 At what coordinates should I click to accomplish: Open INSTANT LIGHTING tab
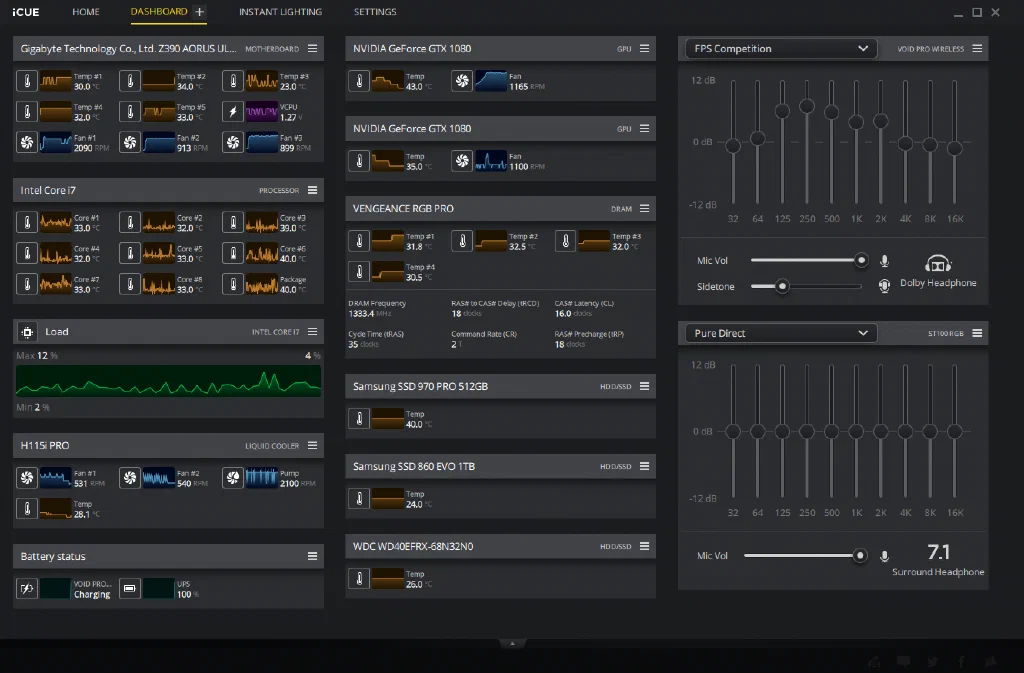tap(280, 12)
